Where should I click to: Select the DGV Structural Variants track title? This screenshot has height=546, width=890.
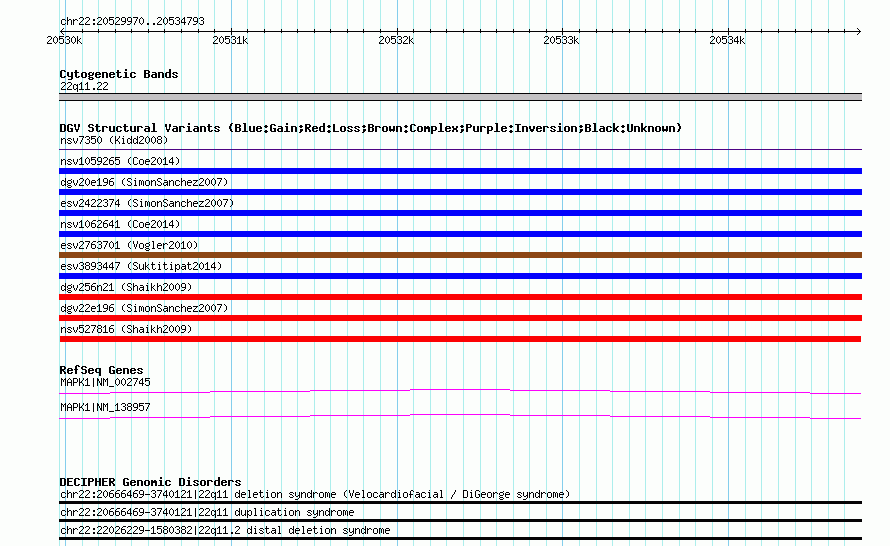tap(370, 128)
